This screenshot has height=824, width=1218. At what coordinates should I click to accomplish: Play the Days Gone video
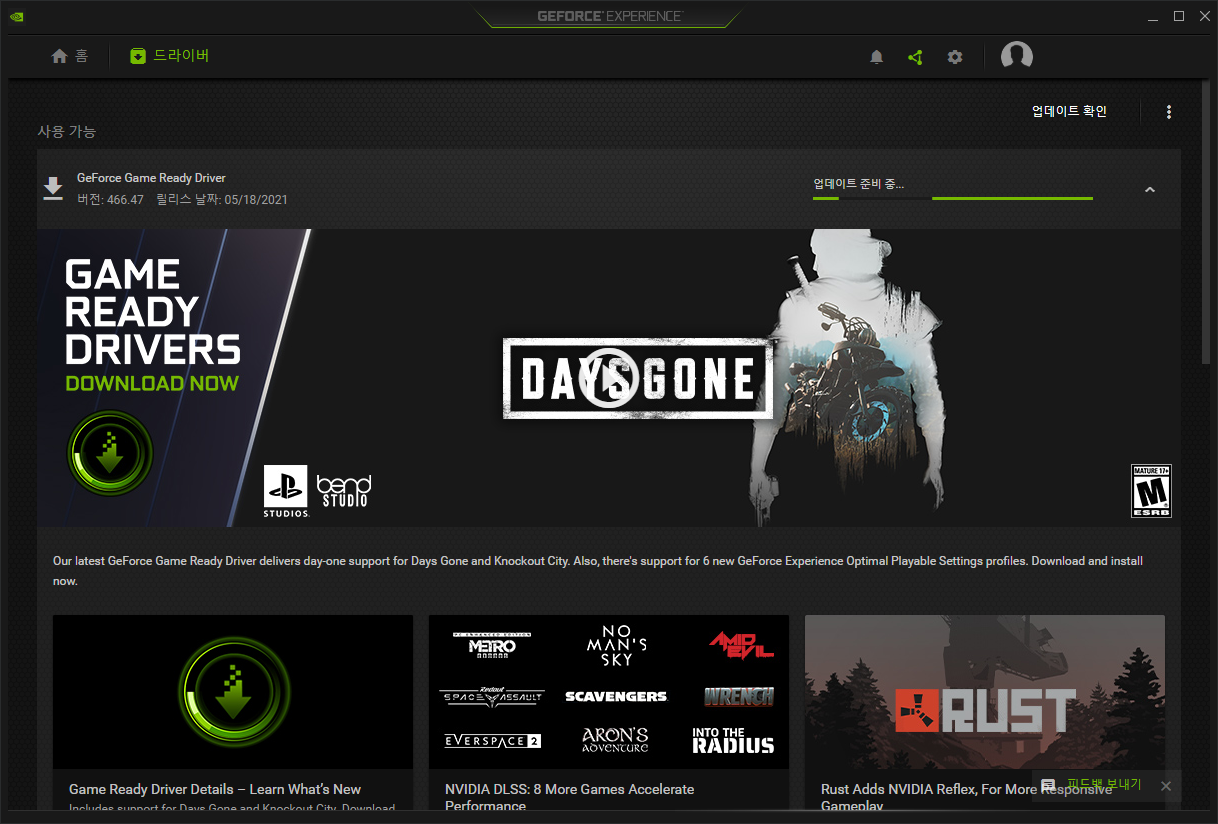point(608,378)
